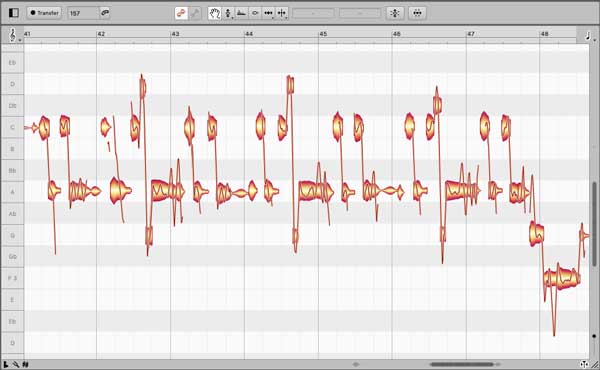Viewport: 600px width, 370px height.
Task: Click the second empty inspector value field
Action: coord(360,13)
